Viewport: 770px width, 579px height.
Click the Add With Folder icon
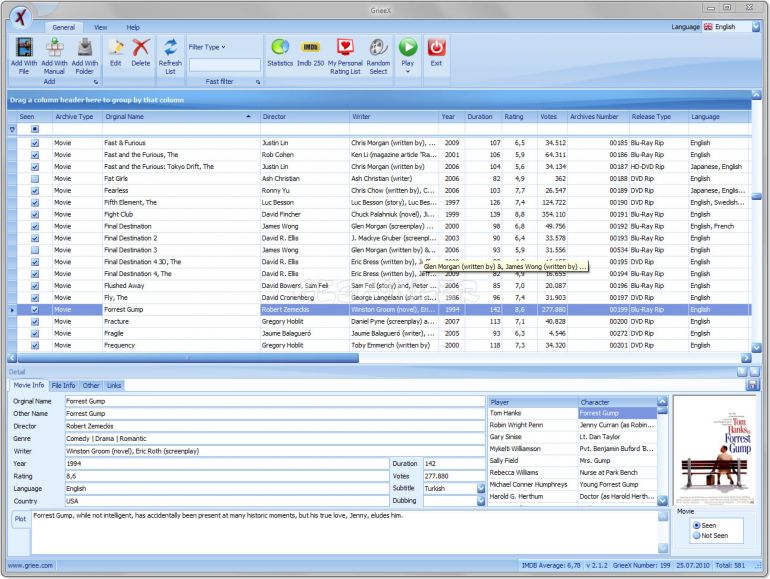tap(85, 47)
